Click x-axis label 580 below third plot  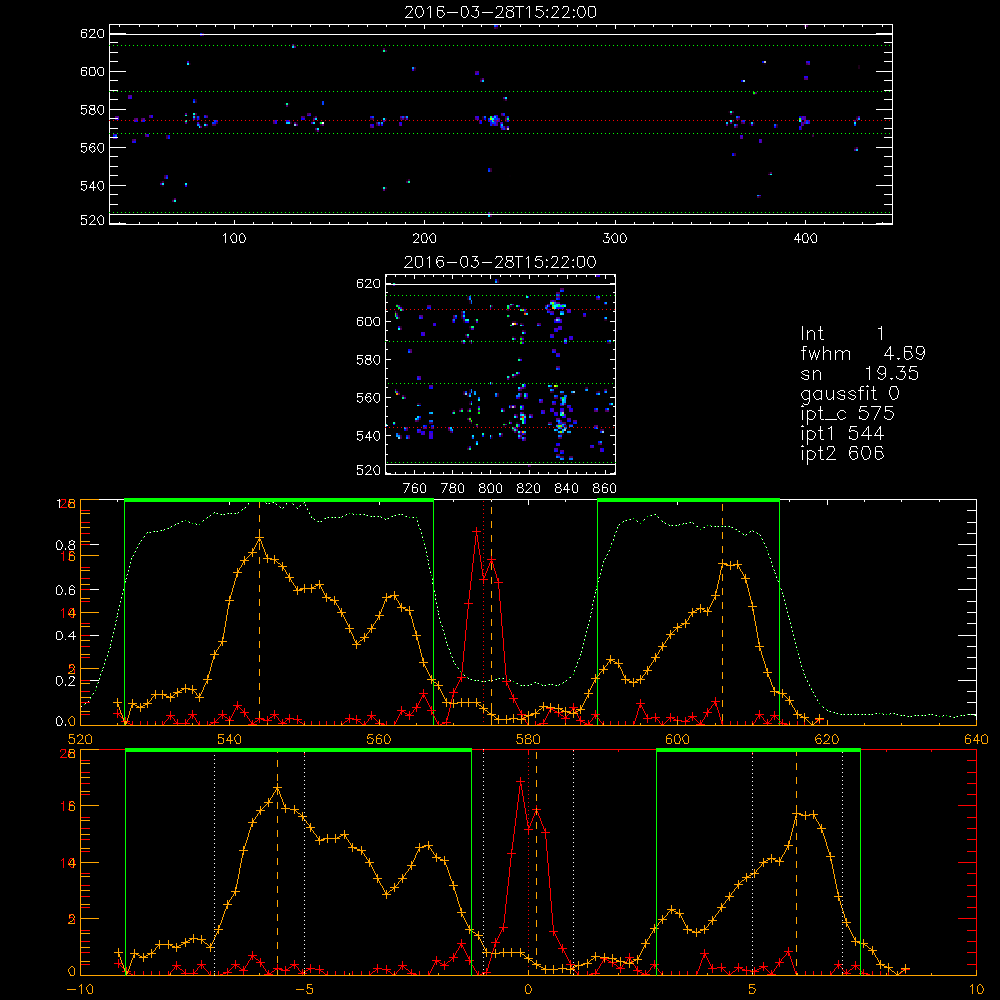528,740
